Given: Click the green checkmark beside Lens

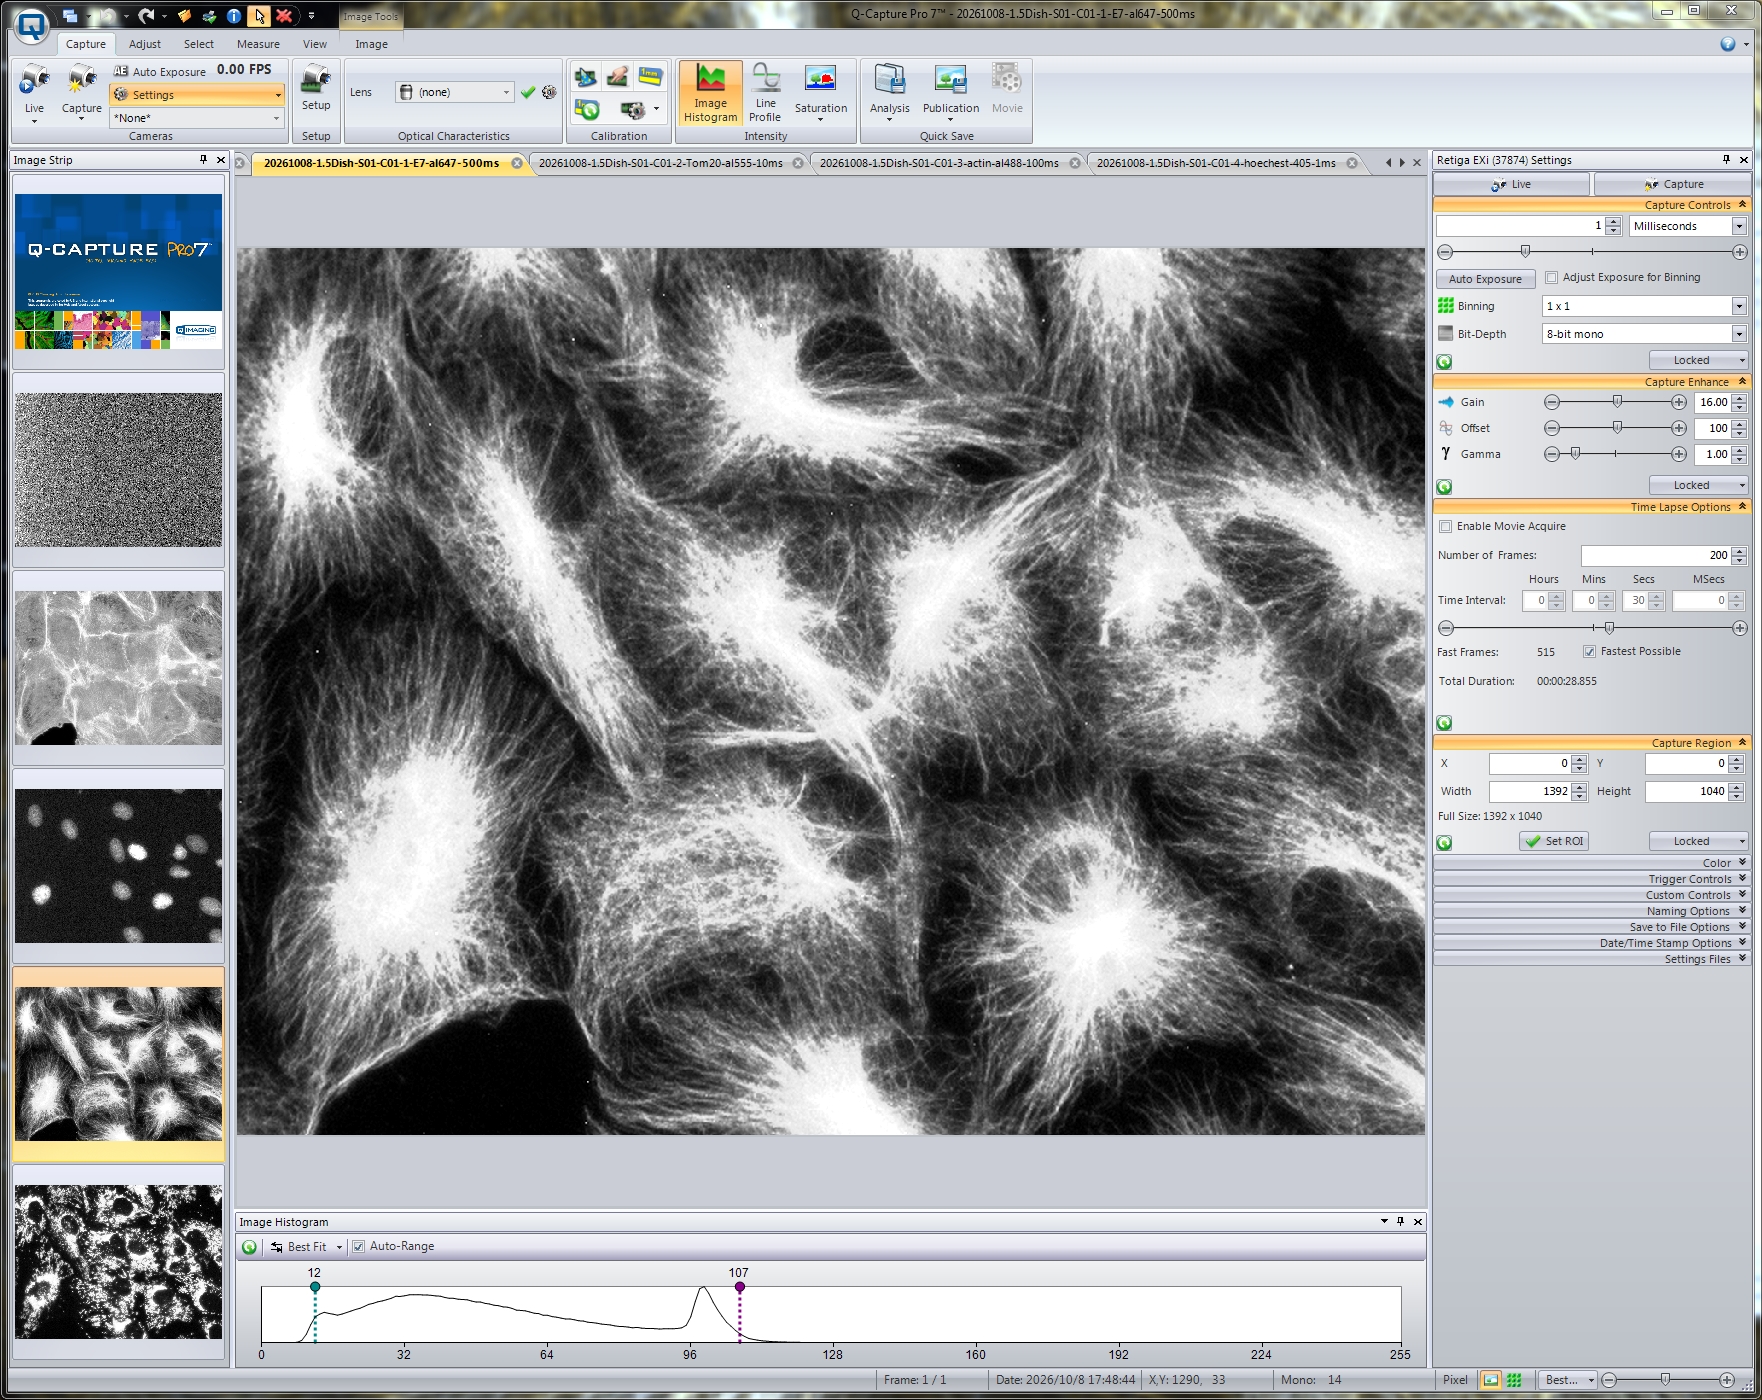Looking at the screenshot, I should click(x=528, y=92).
